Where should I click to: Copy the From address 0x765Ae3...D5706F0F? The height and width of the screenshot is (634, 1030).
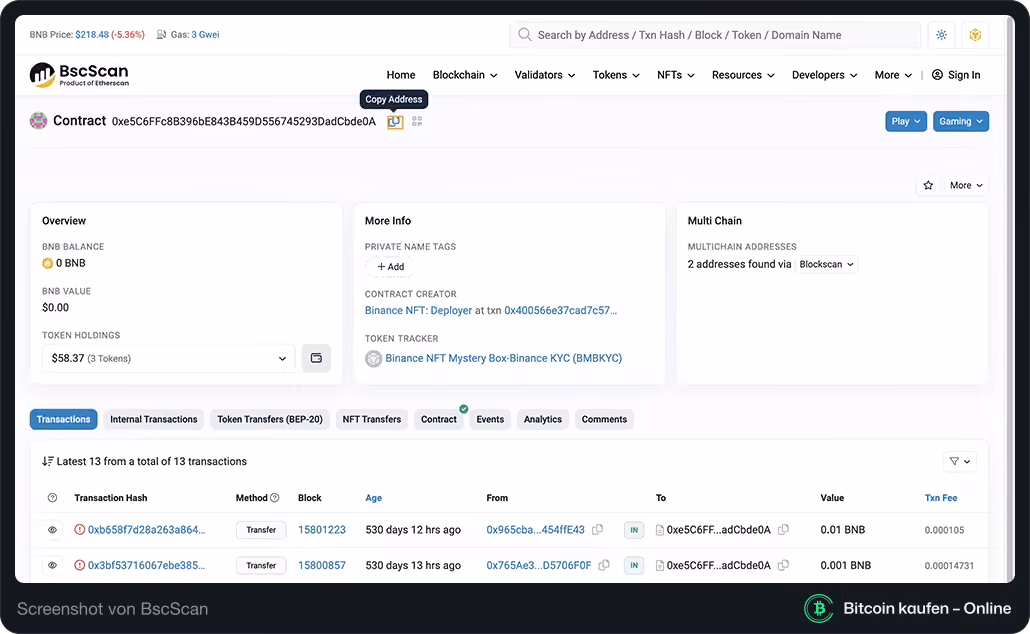click(x=604, y=565)
